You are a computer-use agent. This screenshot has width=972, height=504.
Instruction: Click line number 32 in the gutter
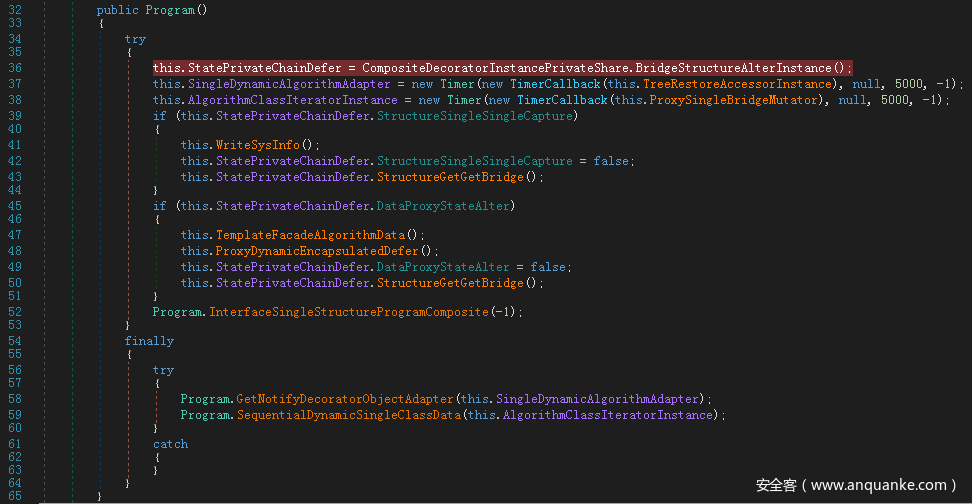15,10
